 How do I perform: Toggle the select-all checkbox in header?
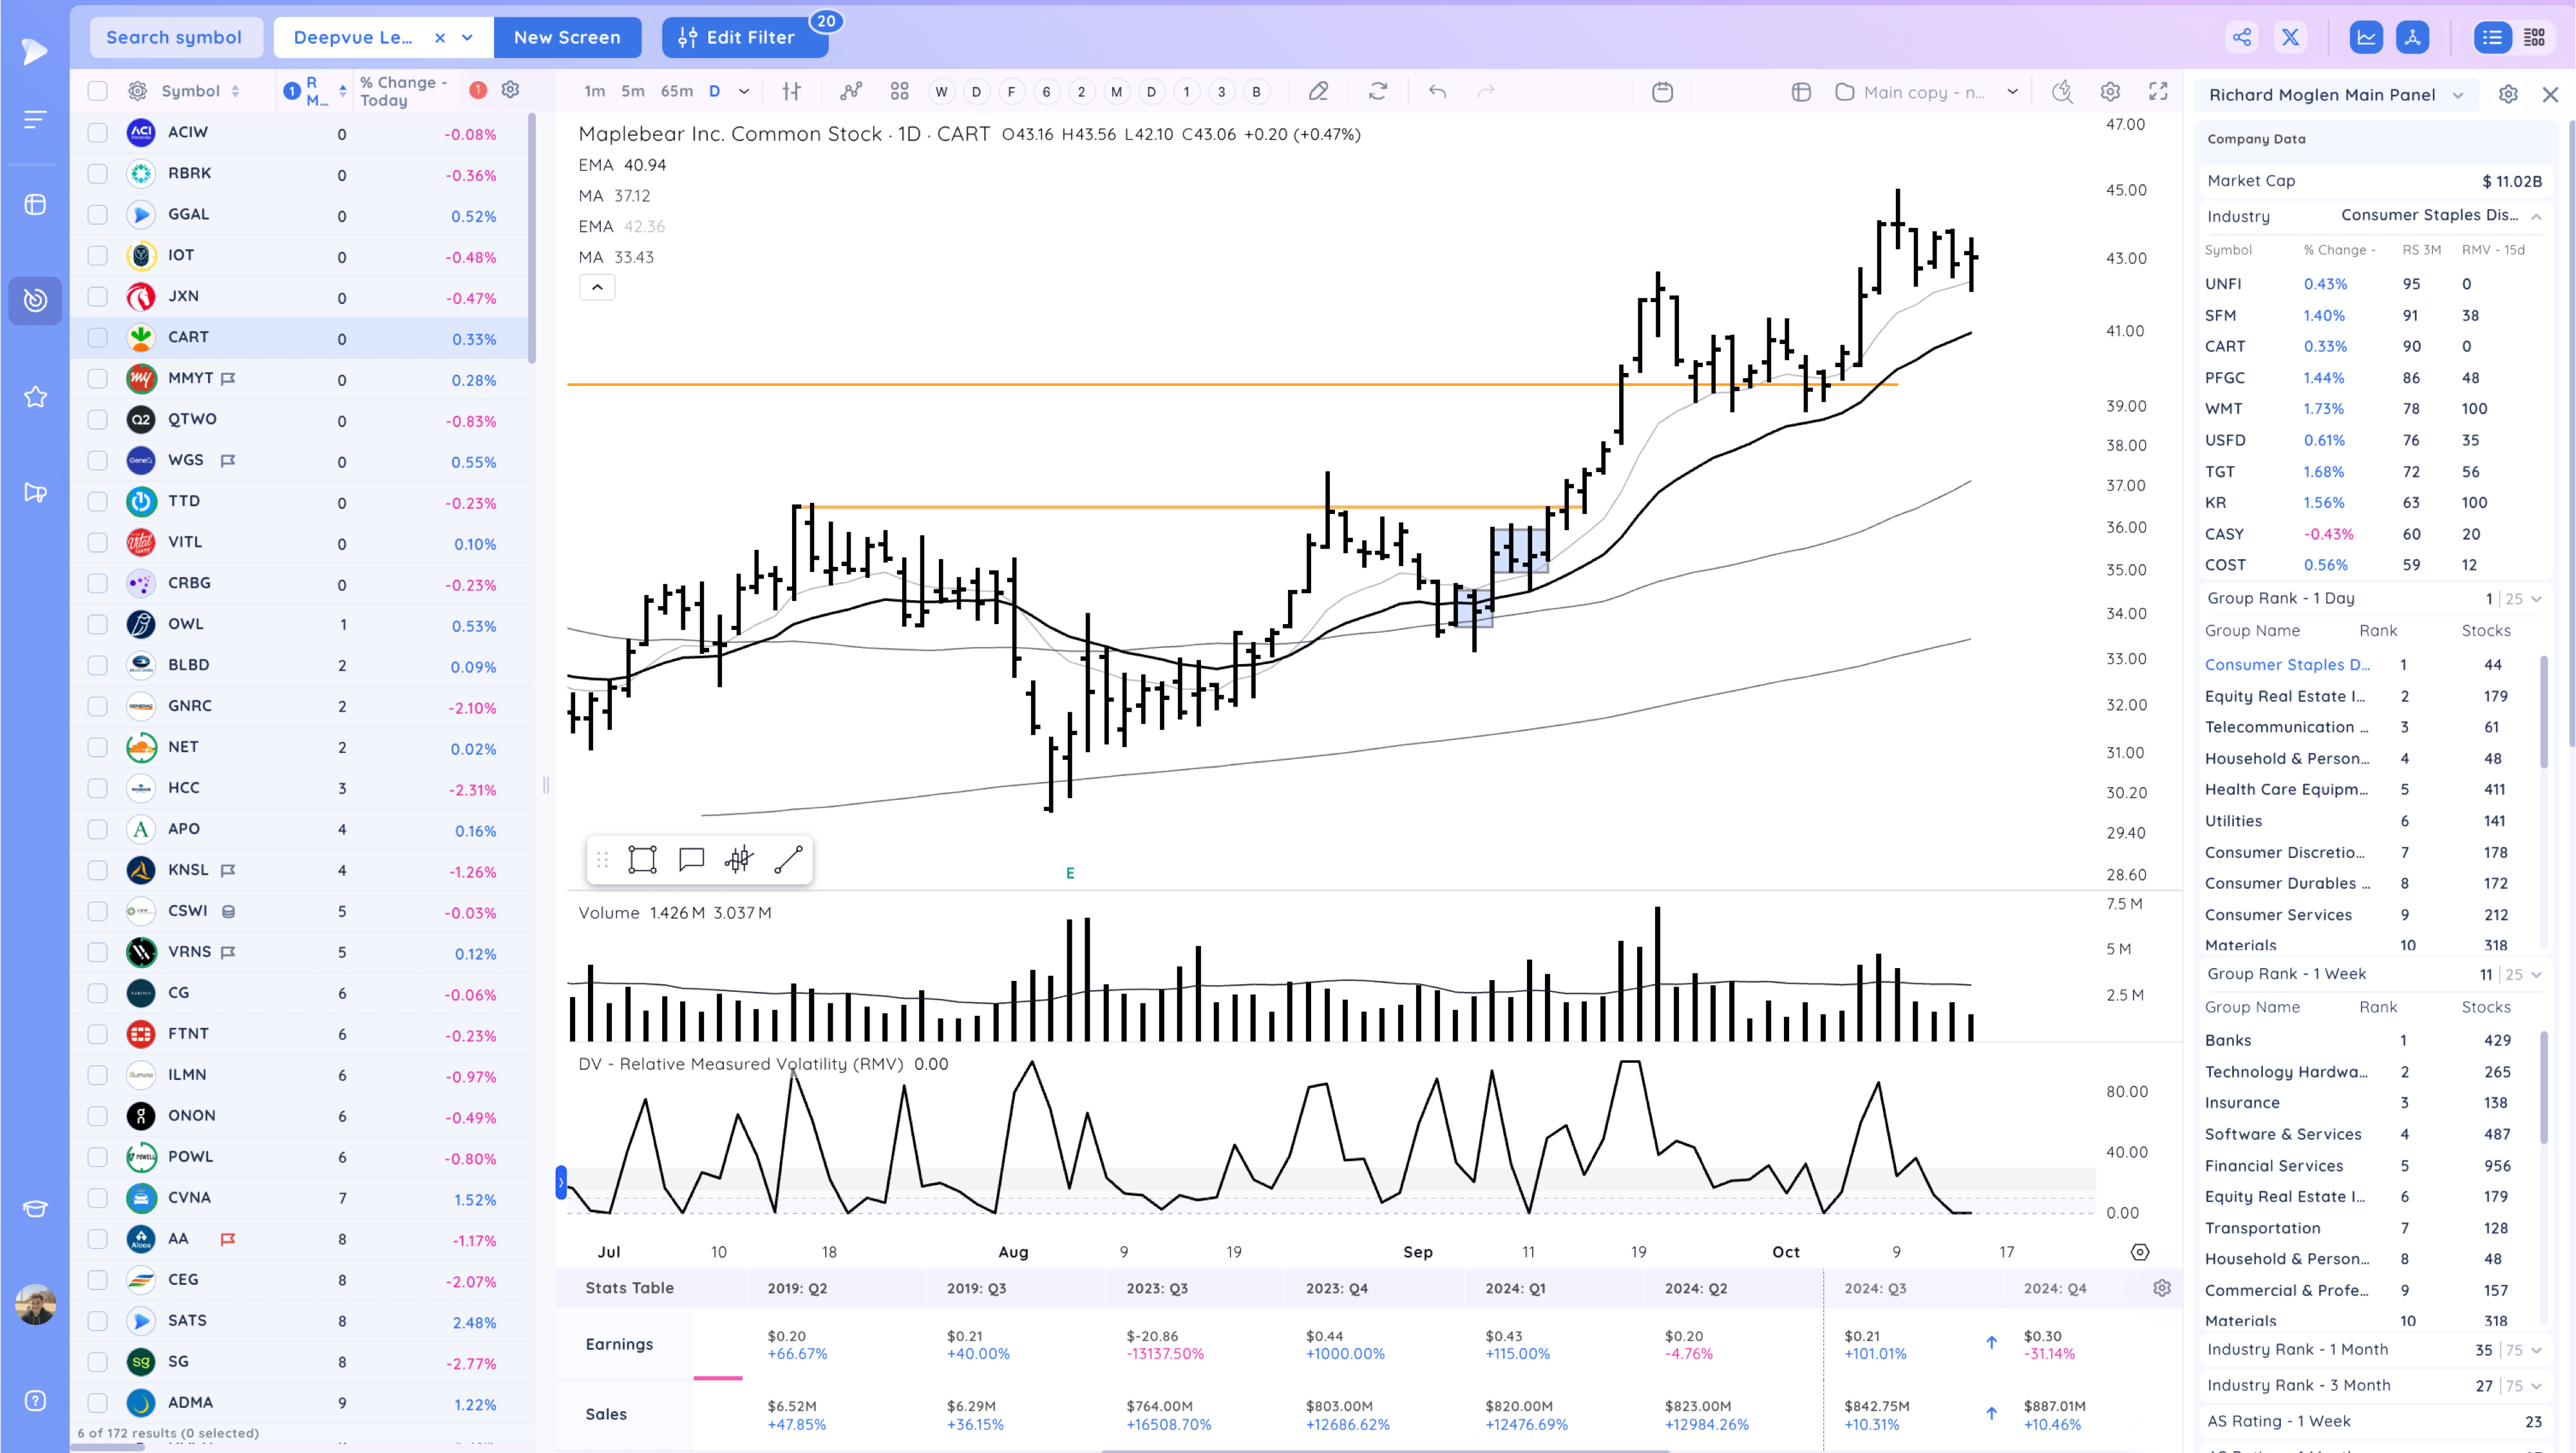point(97,91)
